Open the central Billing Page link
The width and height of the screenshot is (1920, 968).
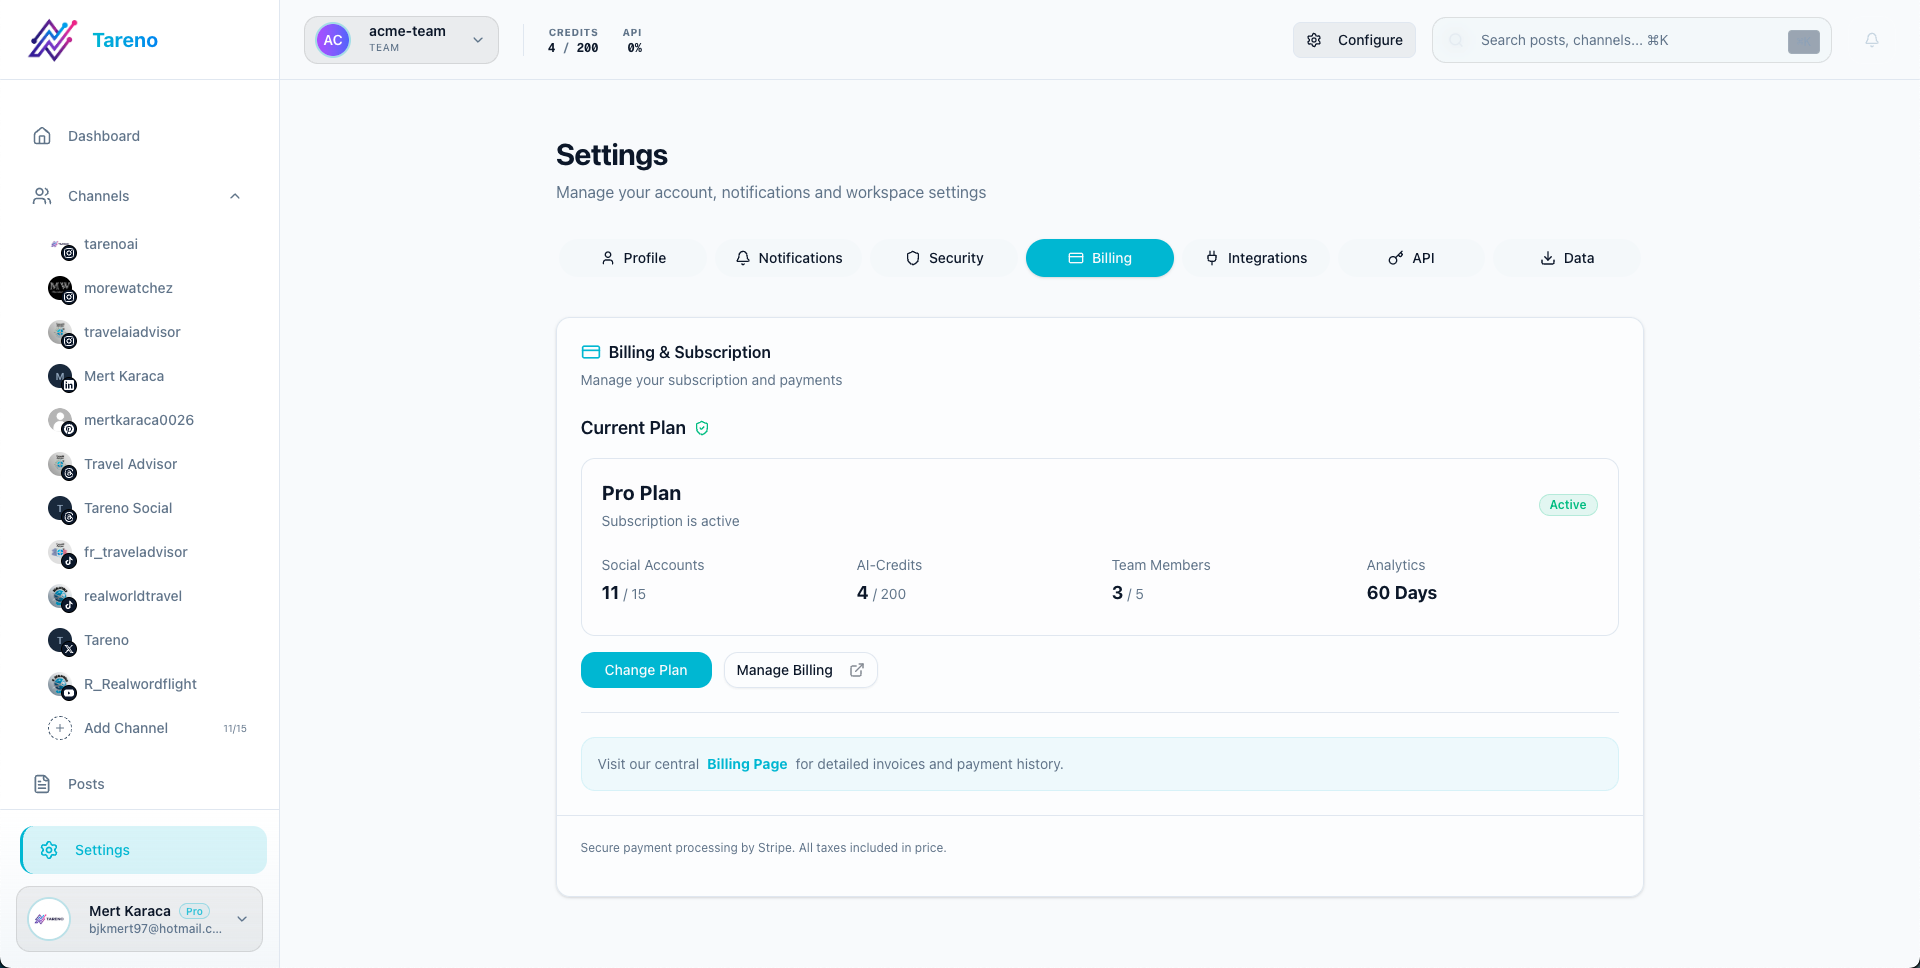point(746,764)
